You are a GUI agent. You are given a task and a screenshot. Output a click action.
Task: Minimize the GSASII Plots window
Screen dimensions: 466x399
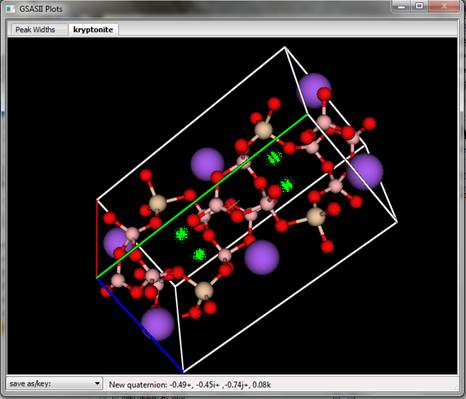pyautogui.click(x=402, y=6)
